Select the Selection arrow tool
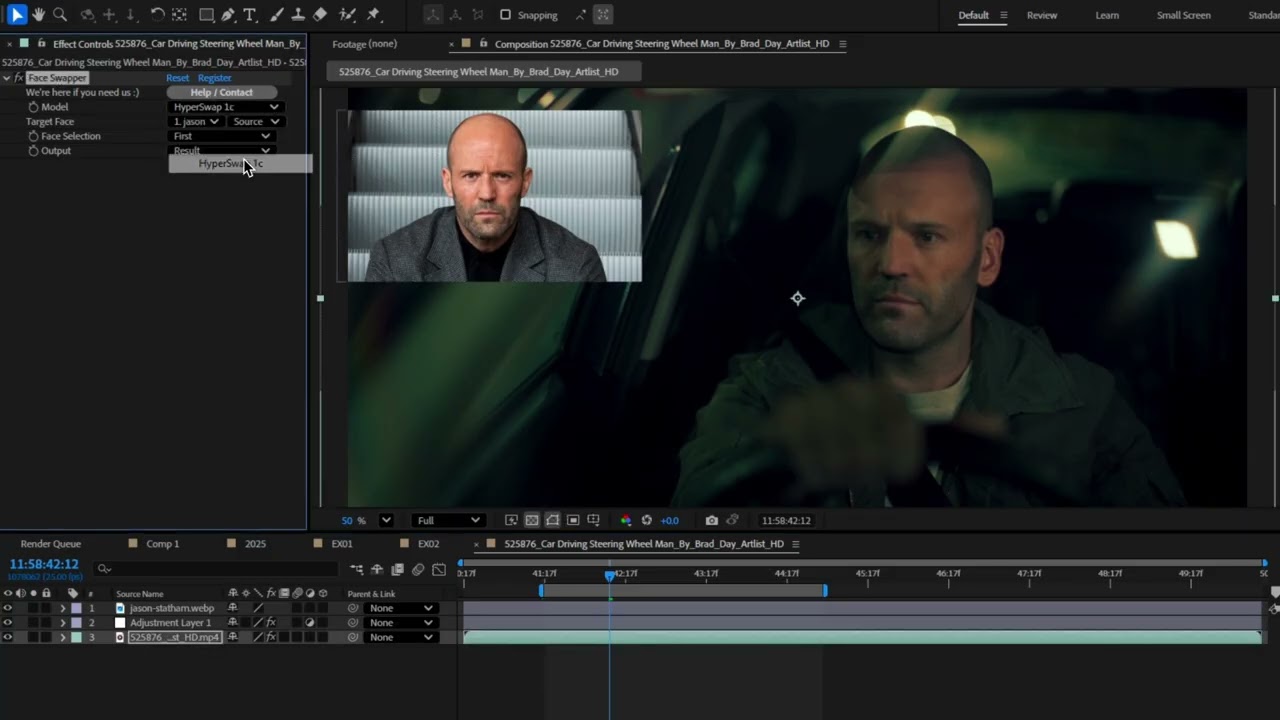 pyautogui.click(x=17, y=15)
